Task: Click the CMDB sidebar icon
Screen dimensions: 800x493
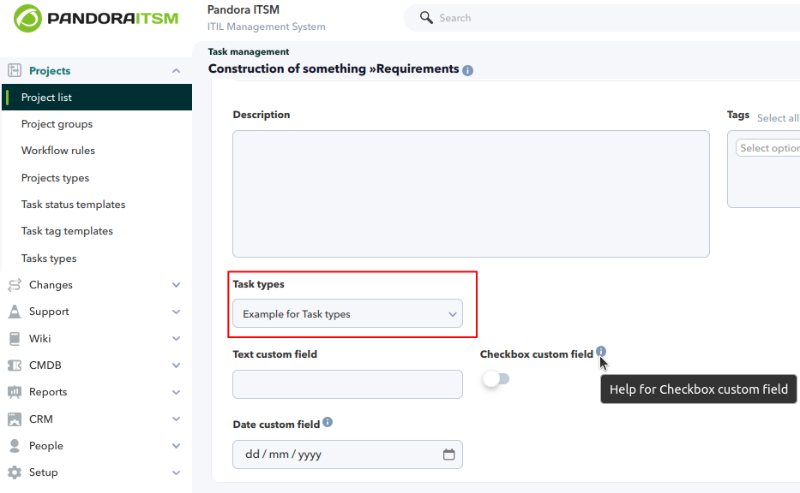Action: point(15,365)
